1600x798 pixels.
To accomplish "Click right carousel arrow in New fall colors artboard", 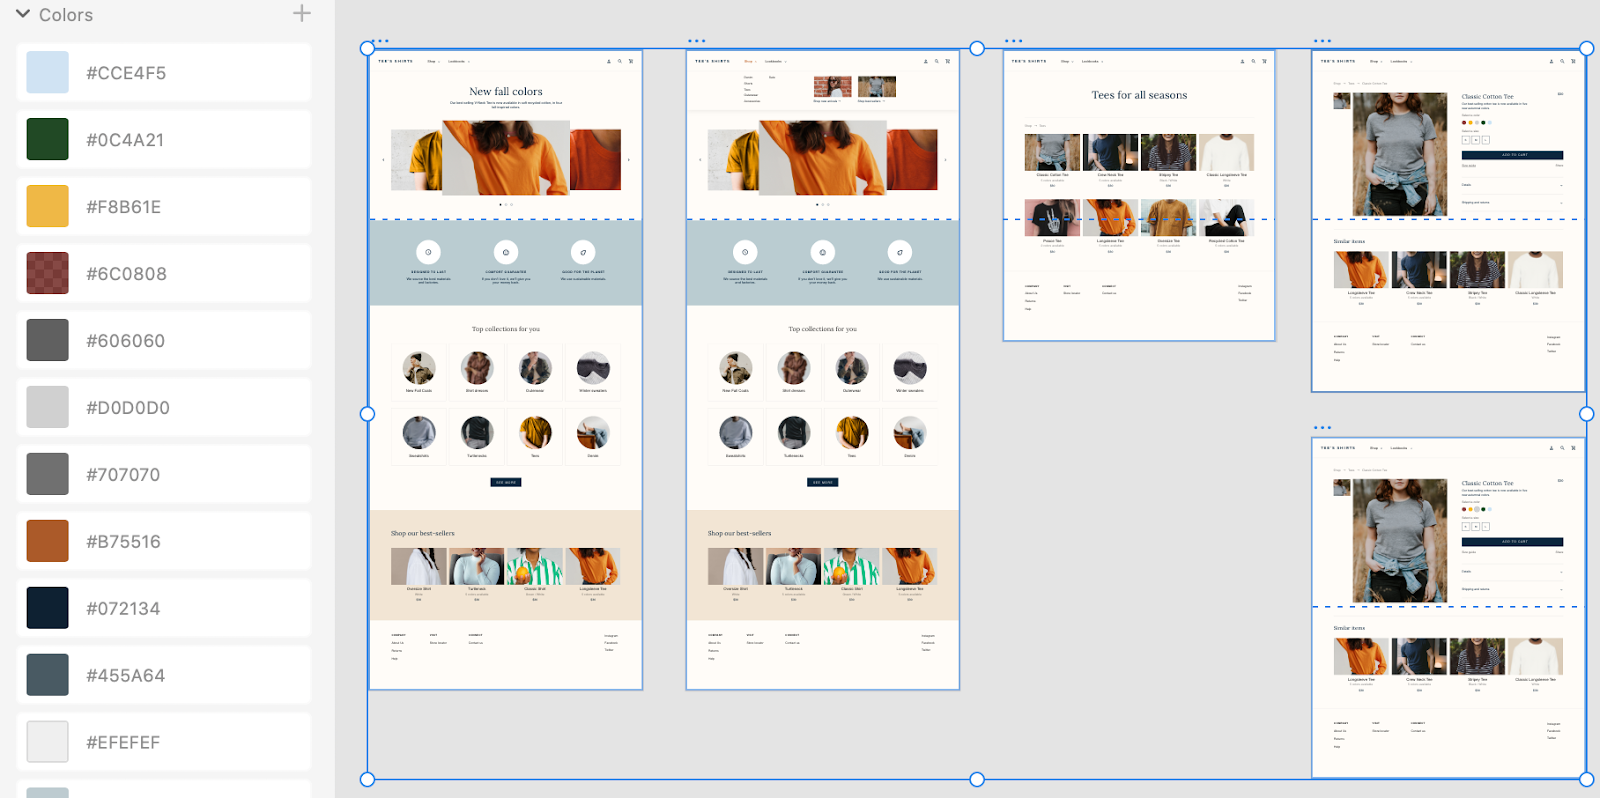I will pos(628,160).
